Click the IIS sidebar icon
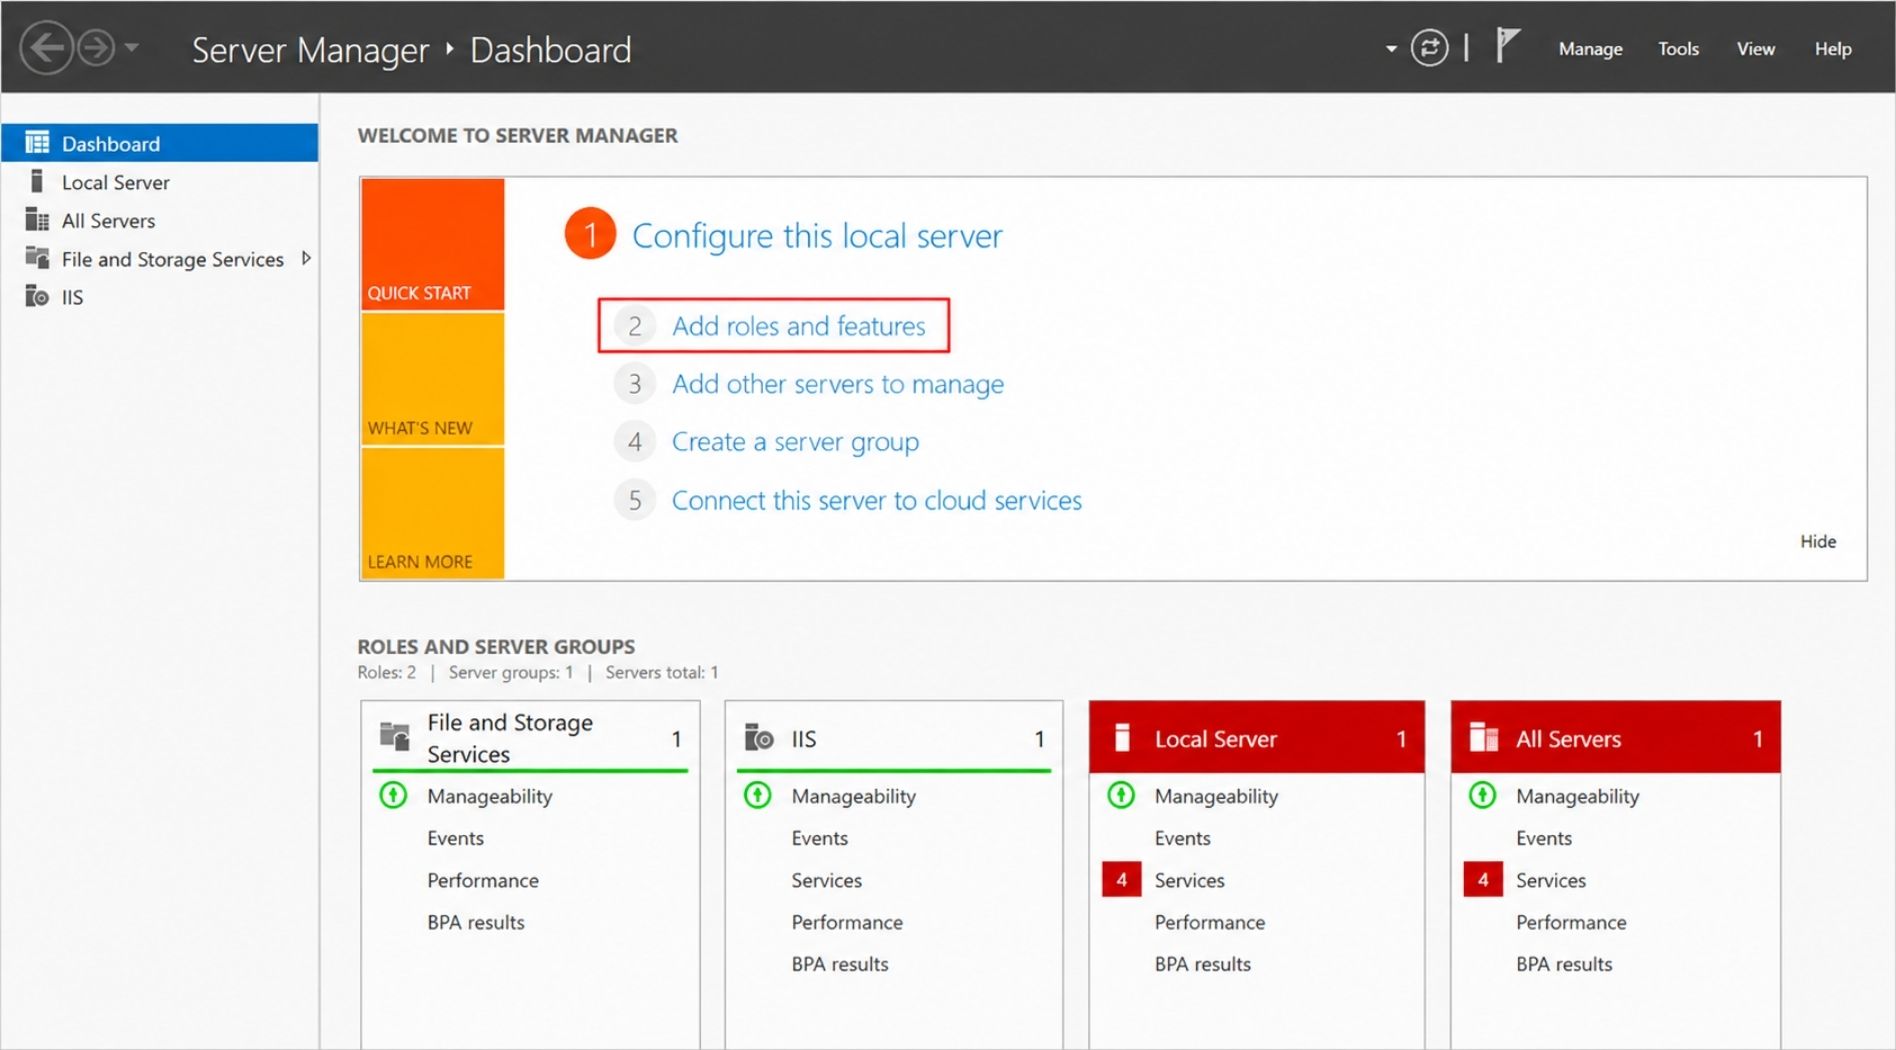The width and height of the screenshot is (1896, 1050). [x=37, y=296]
